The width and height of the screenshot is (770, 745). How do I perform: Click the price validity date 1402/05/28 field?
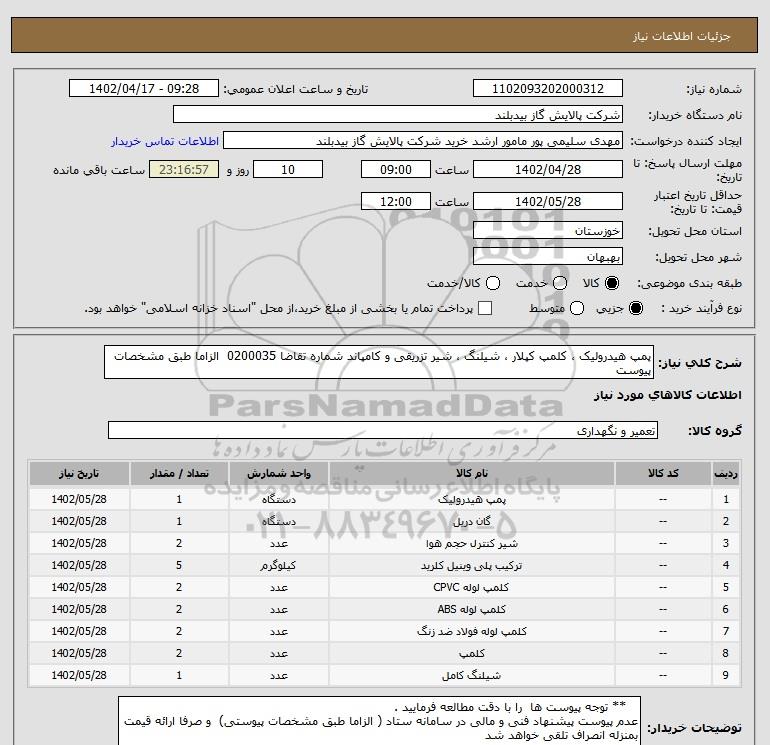[548, 201]
